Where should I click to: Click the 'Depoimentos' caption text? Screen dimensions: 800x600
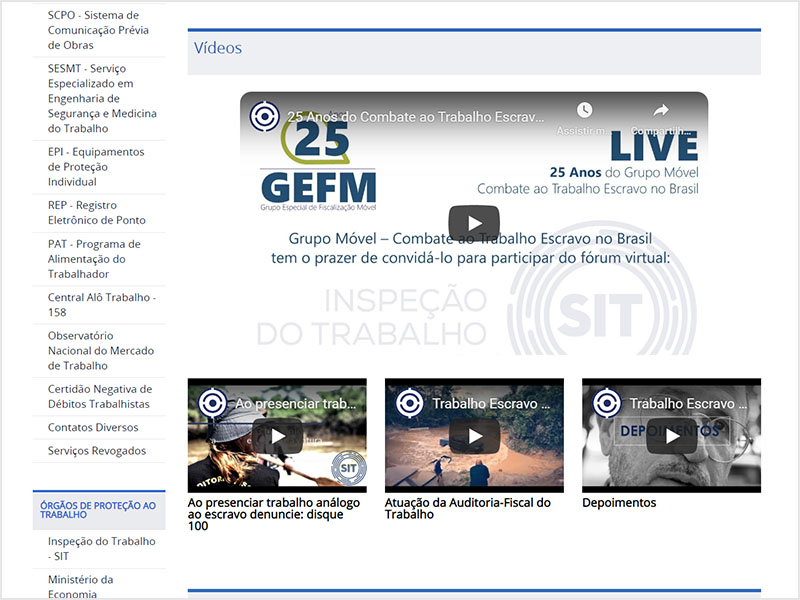coord(619,503)
